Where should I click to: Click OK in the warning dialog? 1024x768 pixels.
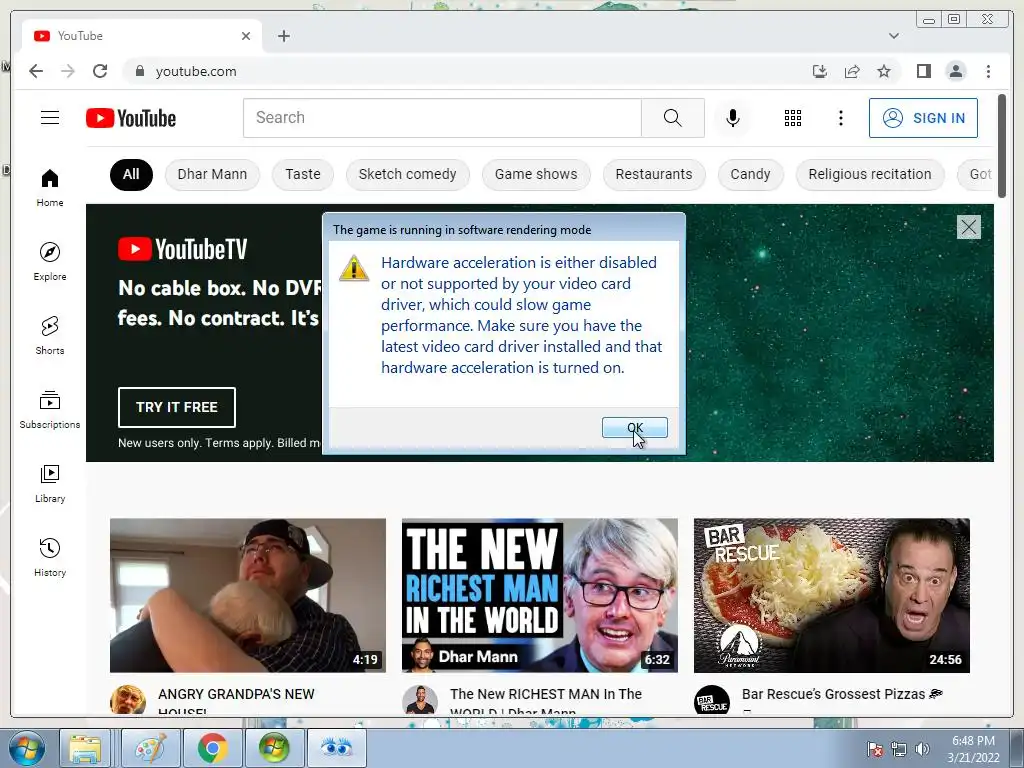click(634, 428)
